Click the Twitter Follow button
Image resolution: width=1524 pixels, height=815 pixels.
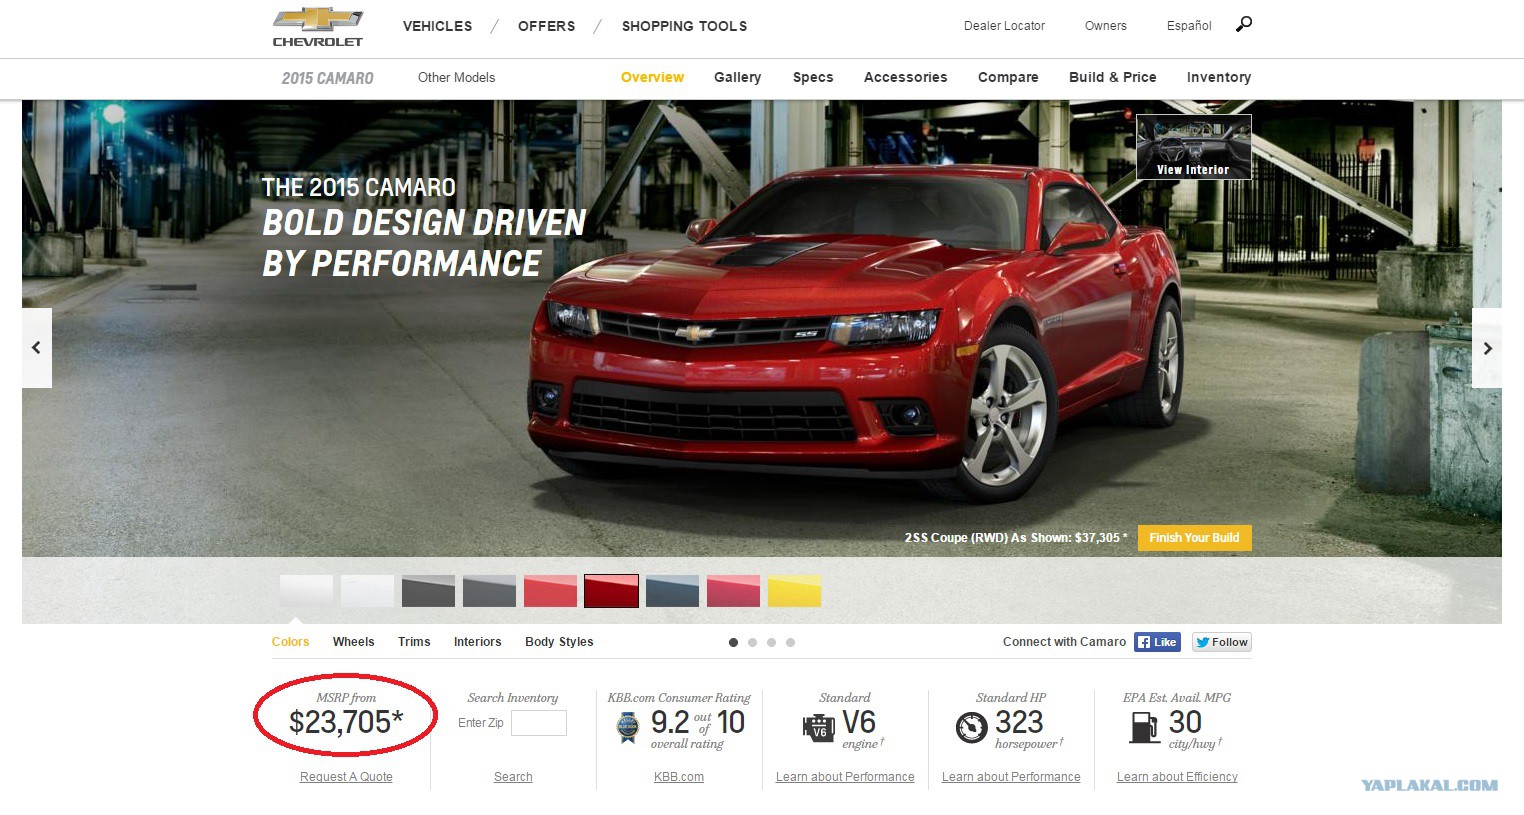(1222, 642)
